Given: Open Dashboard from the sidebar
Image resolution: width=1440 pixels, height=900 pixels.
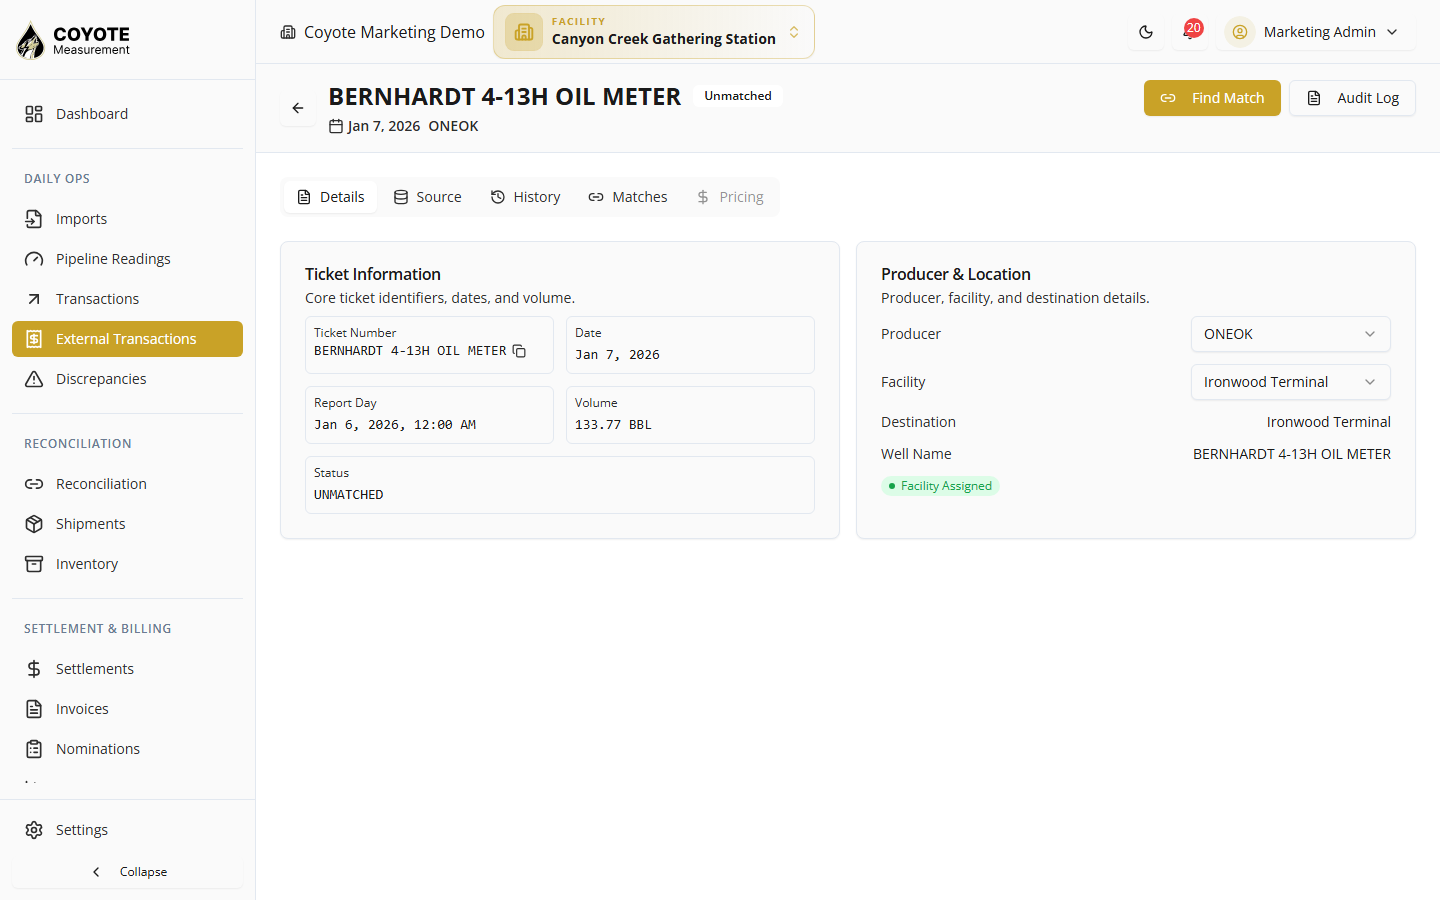Looking at the screenshot, I should click(x=127, y=114).
